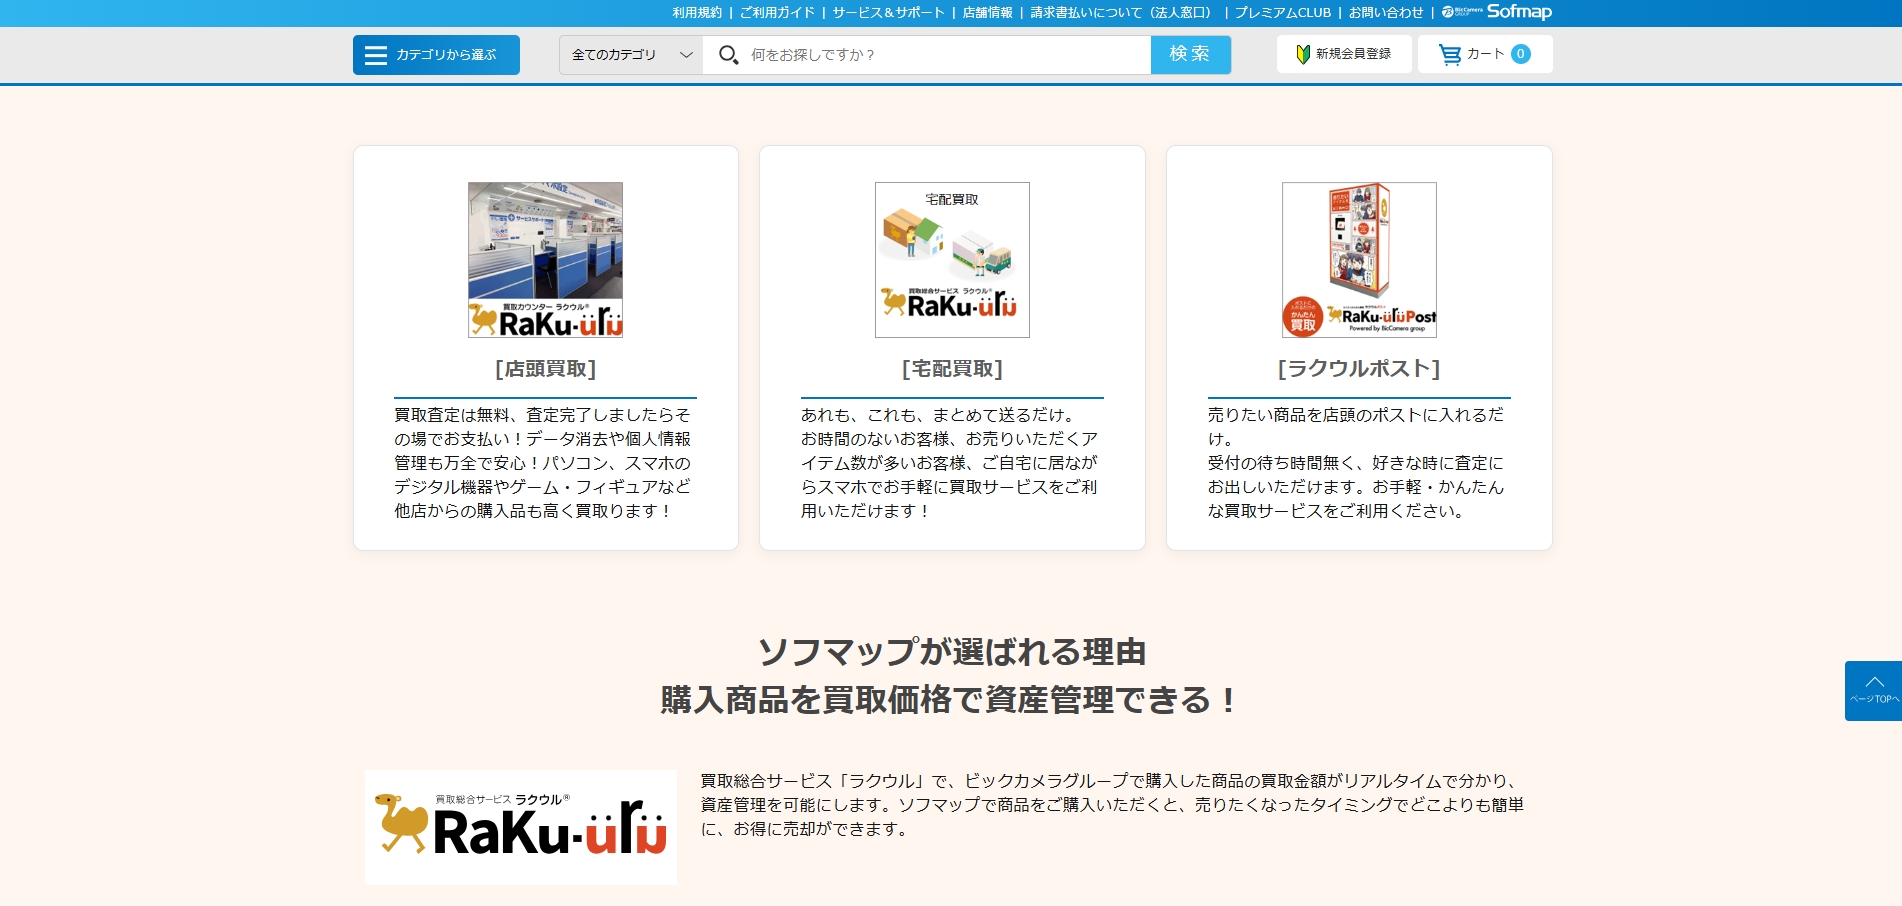Open 請求書払いについて(法人窓口) link
1902x906 pixels.
pyautogui.click(x=1123, y=13)
